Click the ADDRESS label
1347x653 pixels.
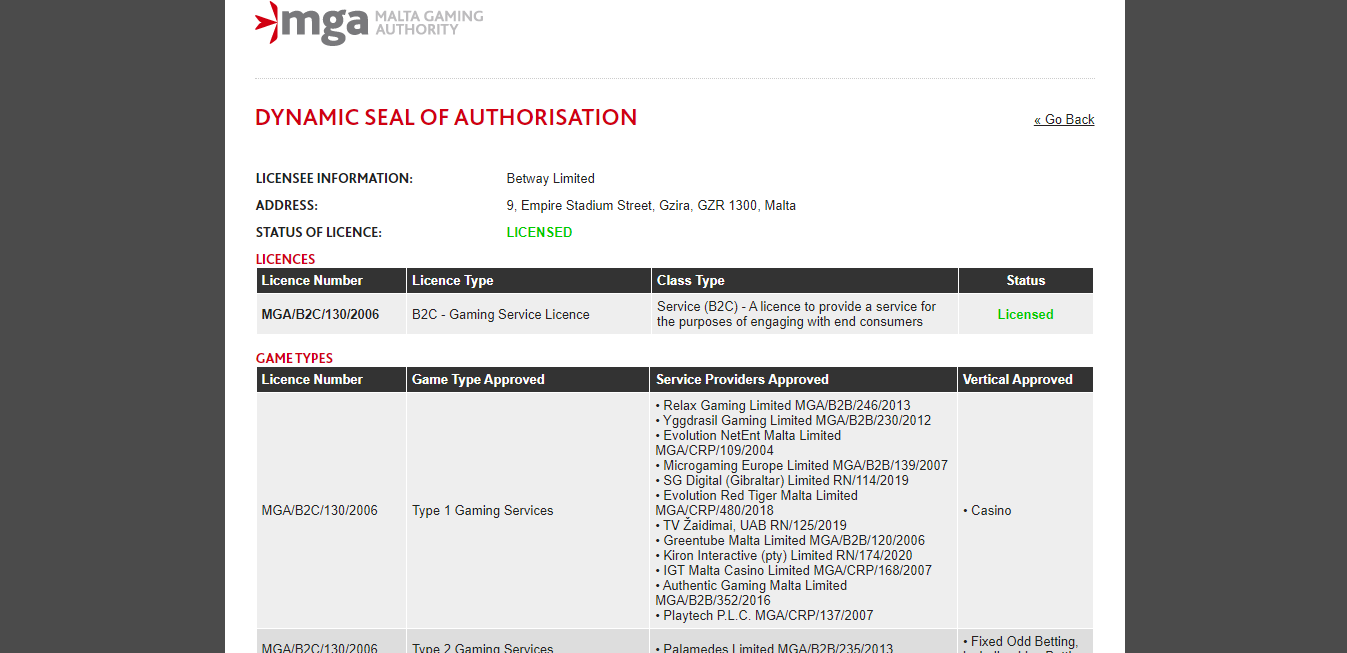tap(287, 206)
